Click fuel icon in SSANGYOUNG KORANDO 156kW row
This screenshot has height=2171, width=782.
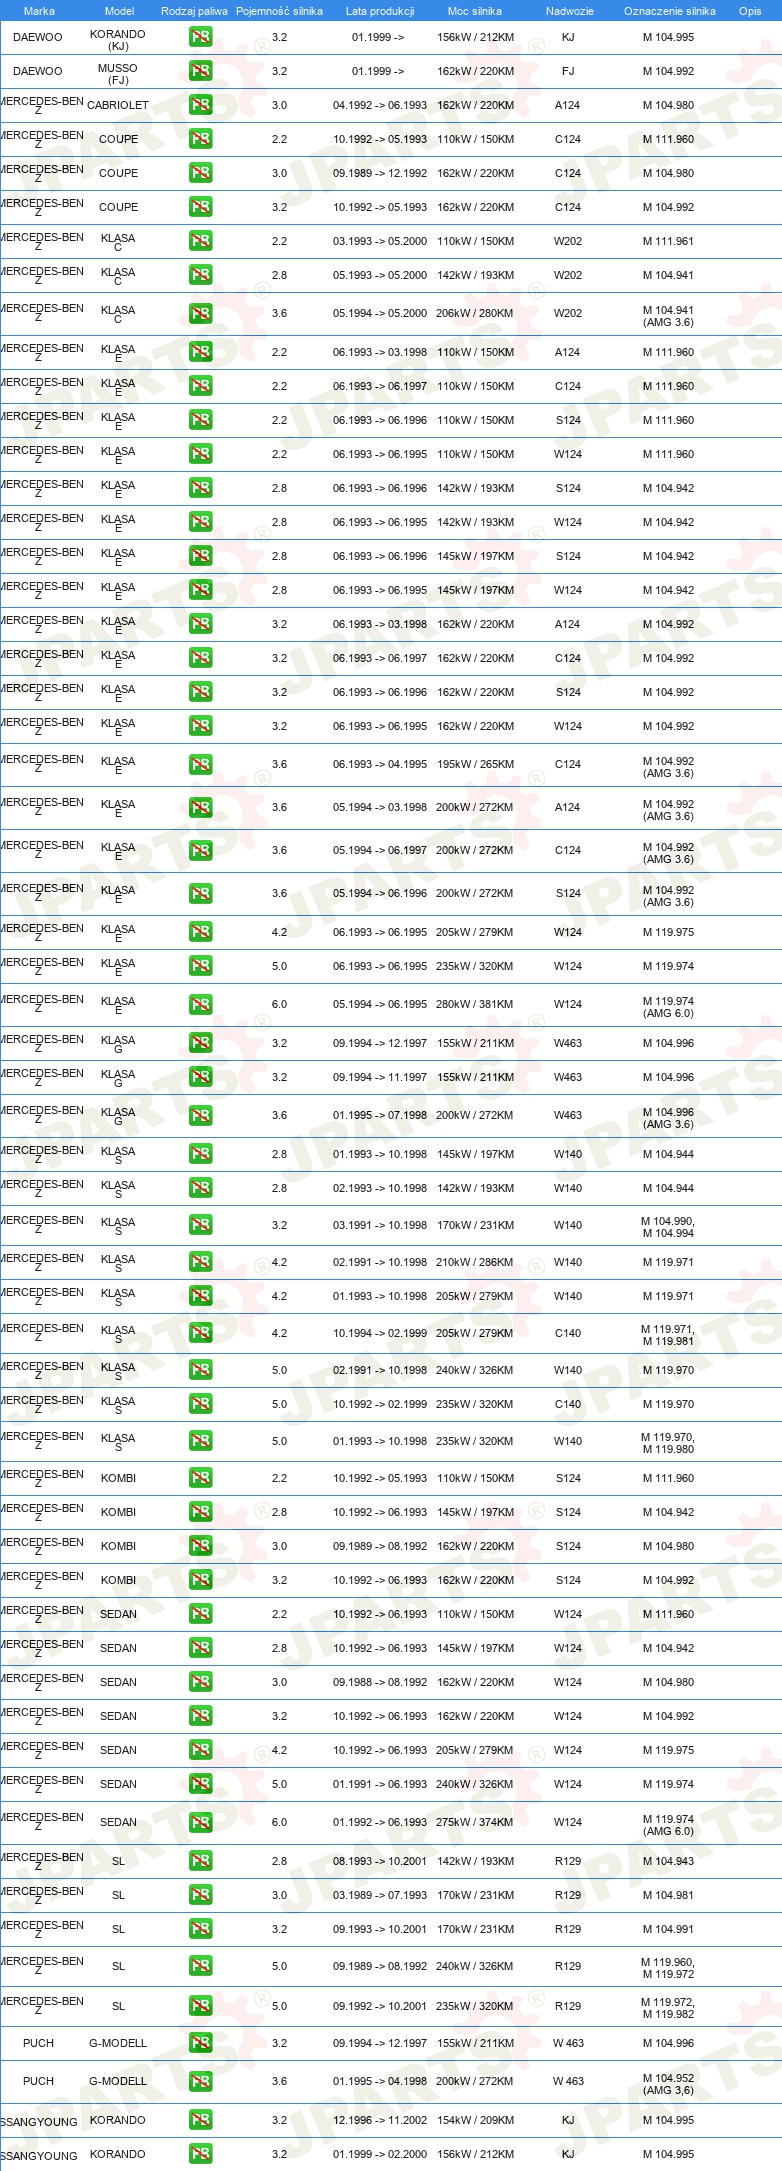click(x=200, y=2154)
